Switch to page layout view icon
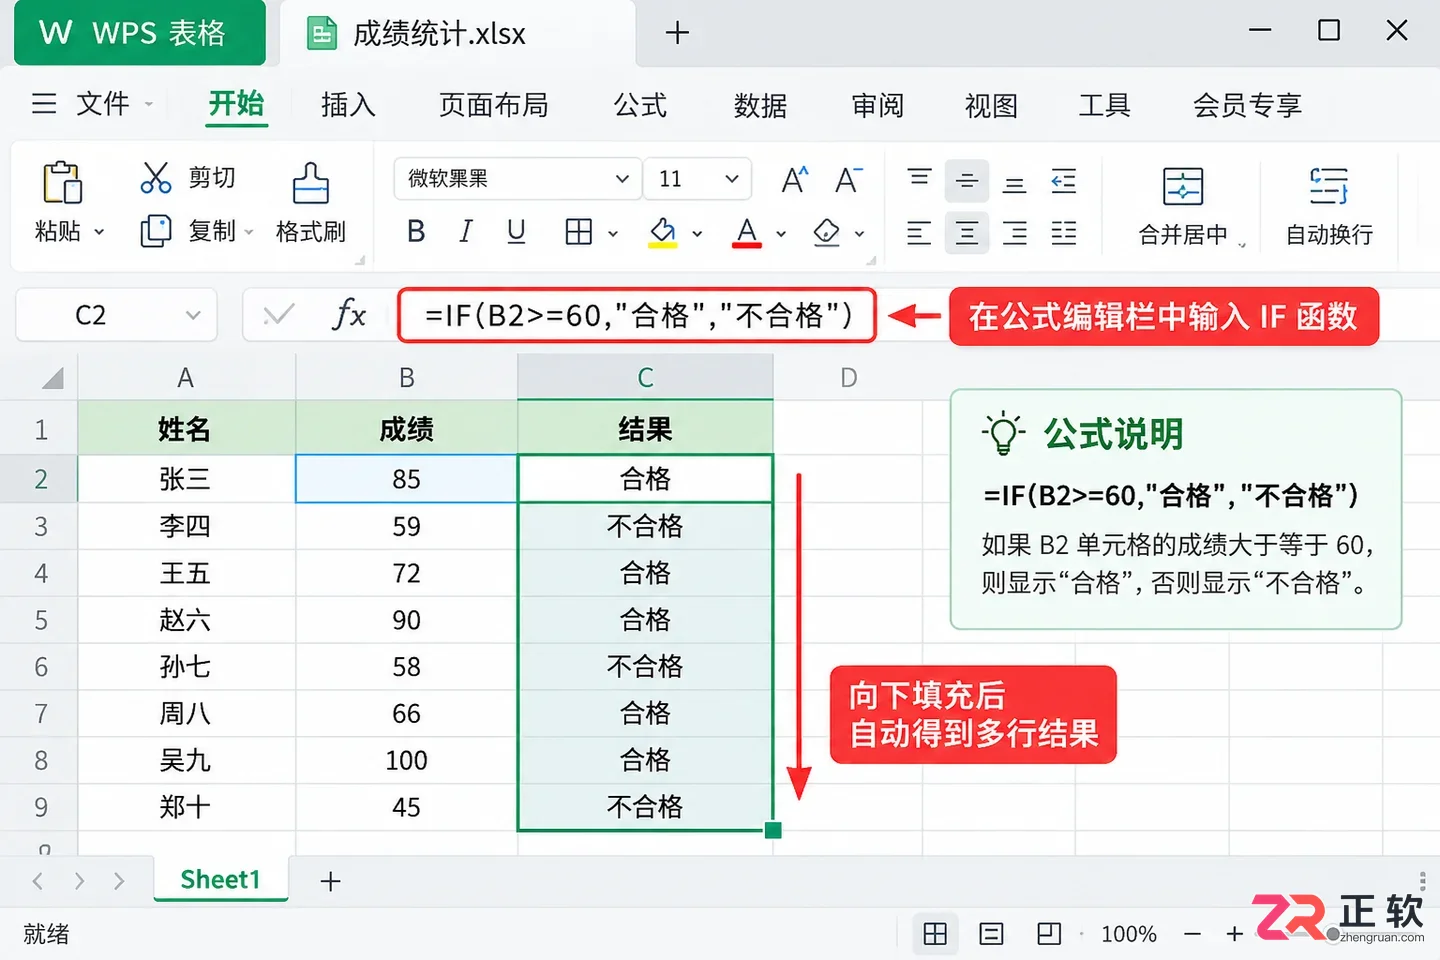This screenshot has width=1440, height=960. (991, 934)
